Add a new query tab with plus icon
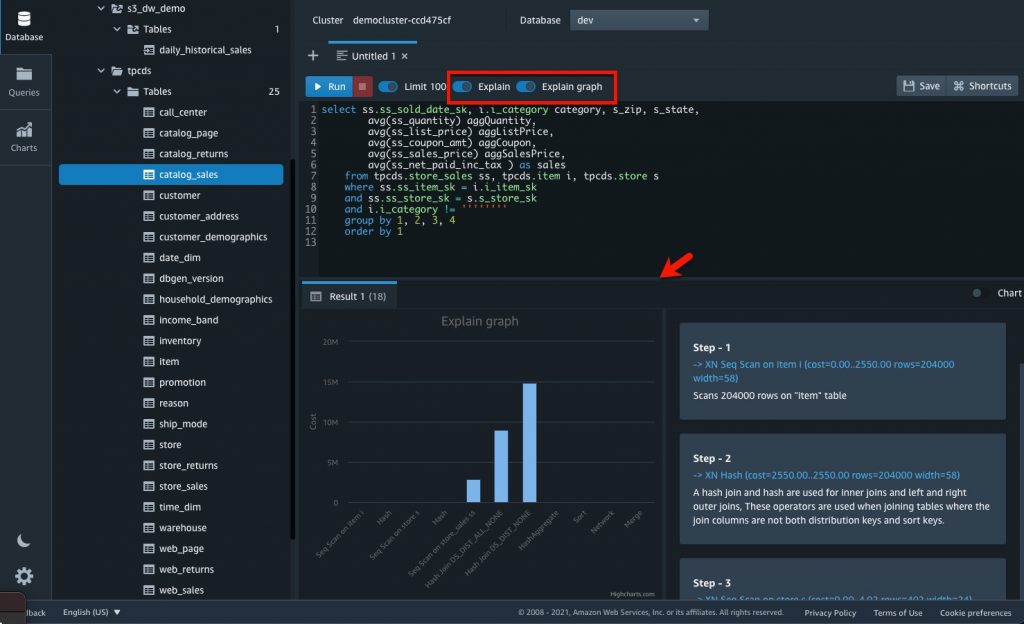 (313, 55)
